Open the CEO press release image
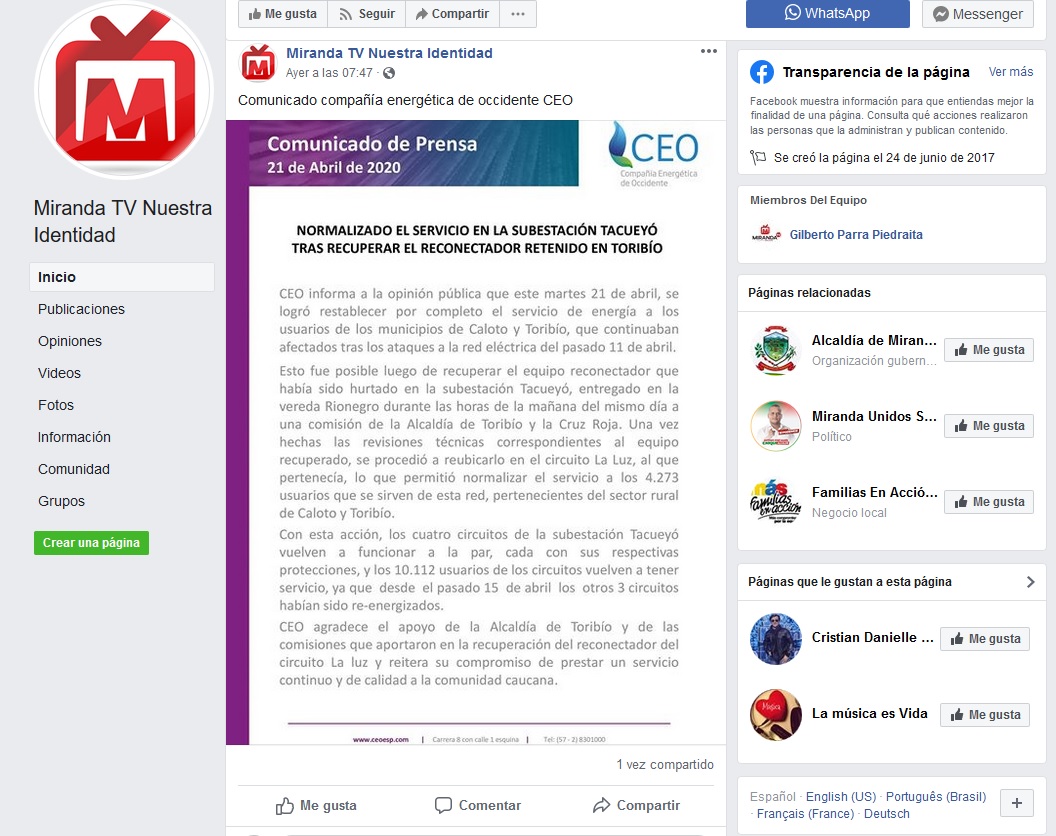 [476, 432]
